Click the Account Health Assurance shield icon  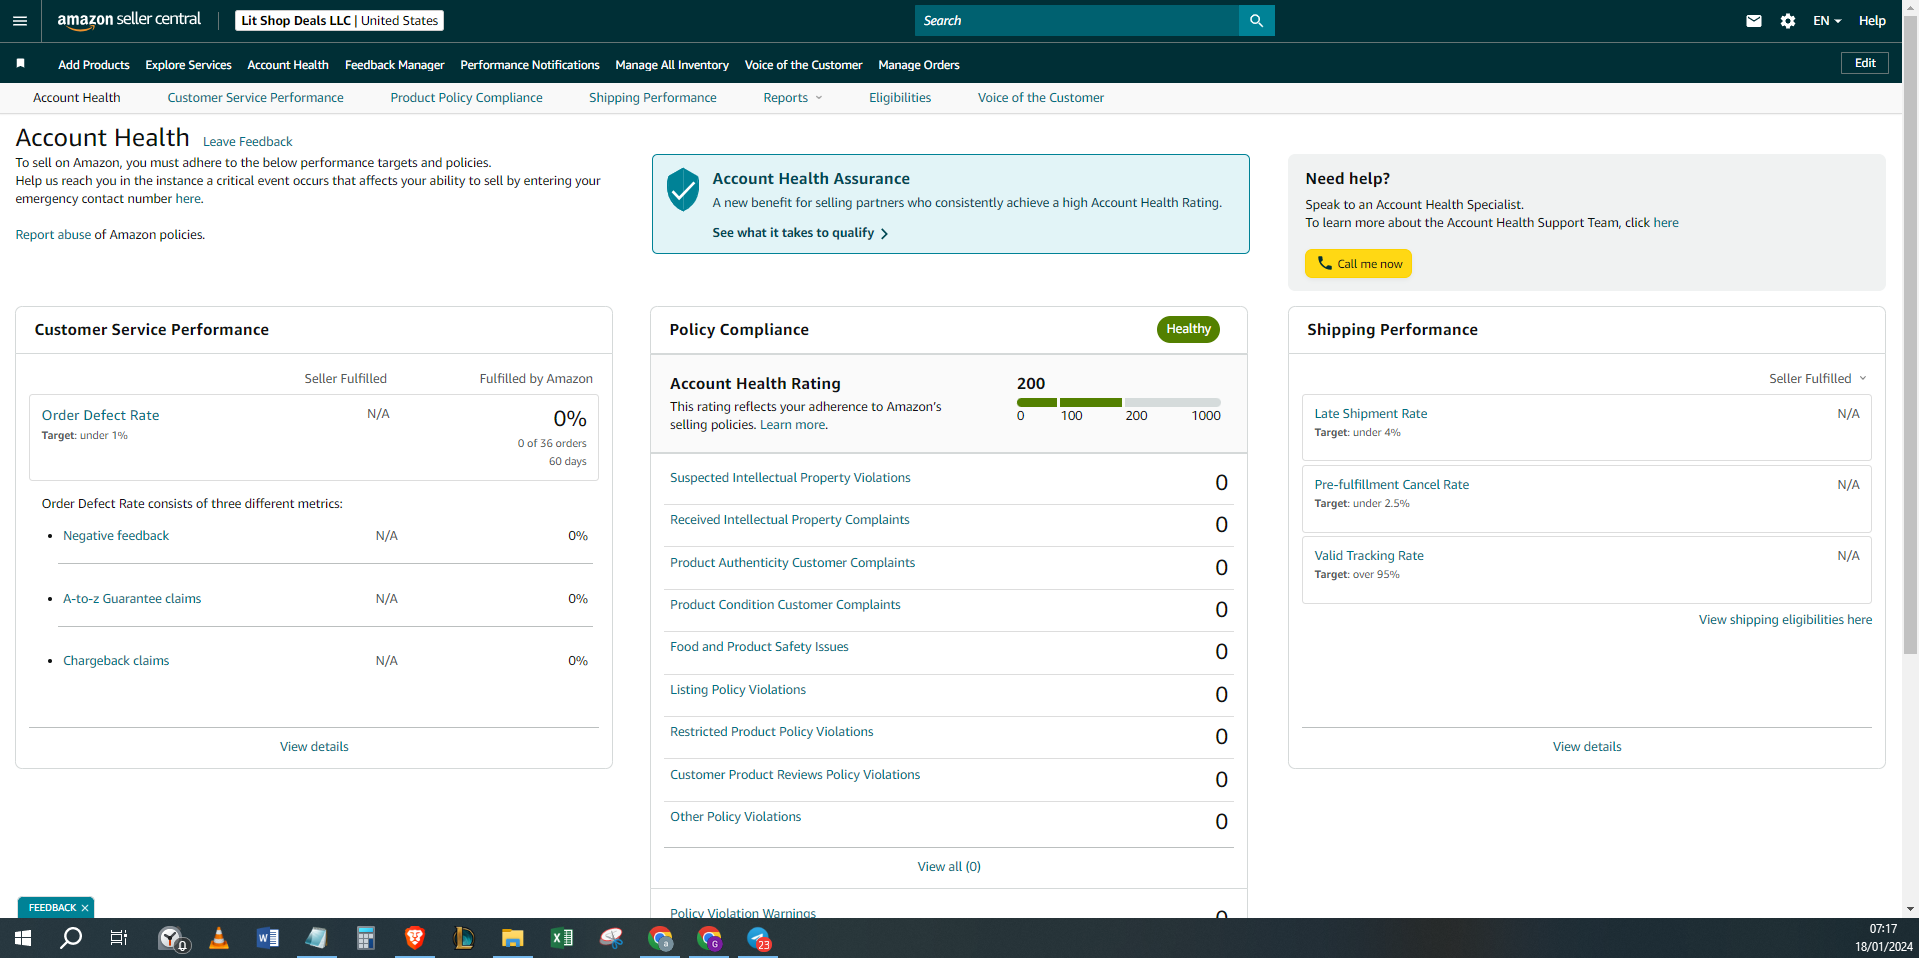point(683,189)
